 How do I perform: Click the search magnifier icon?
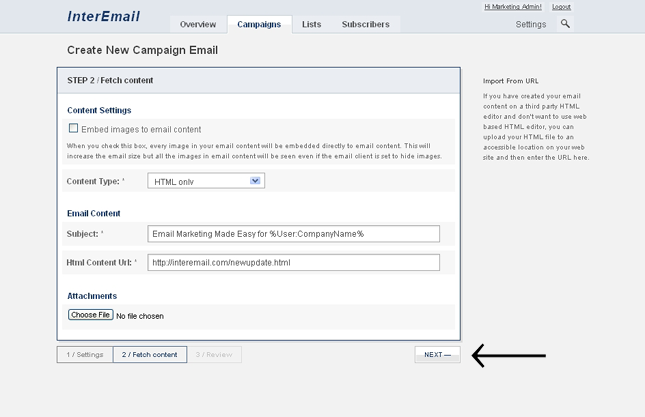point(565,24)
